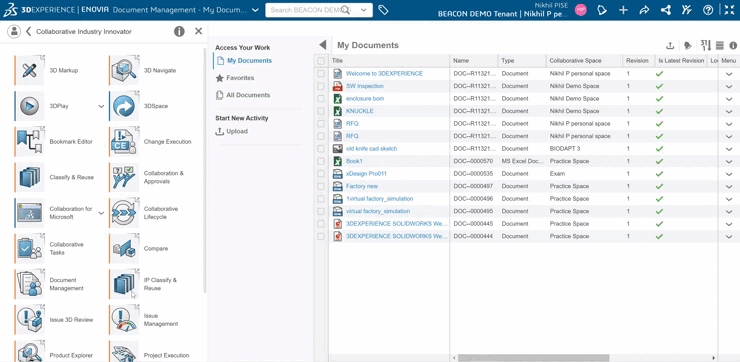Open the Bookmark Editor app
This screenshot has width=740, height=362.
pos(29,142)
